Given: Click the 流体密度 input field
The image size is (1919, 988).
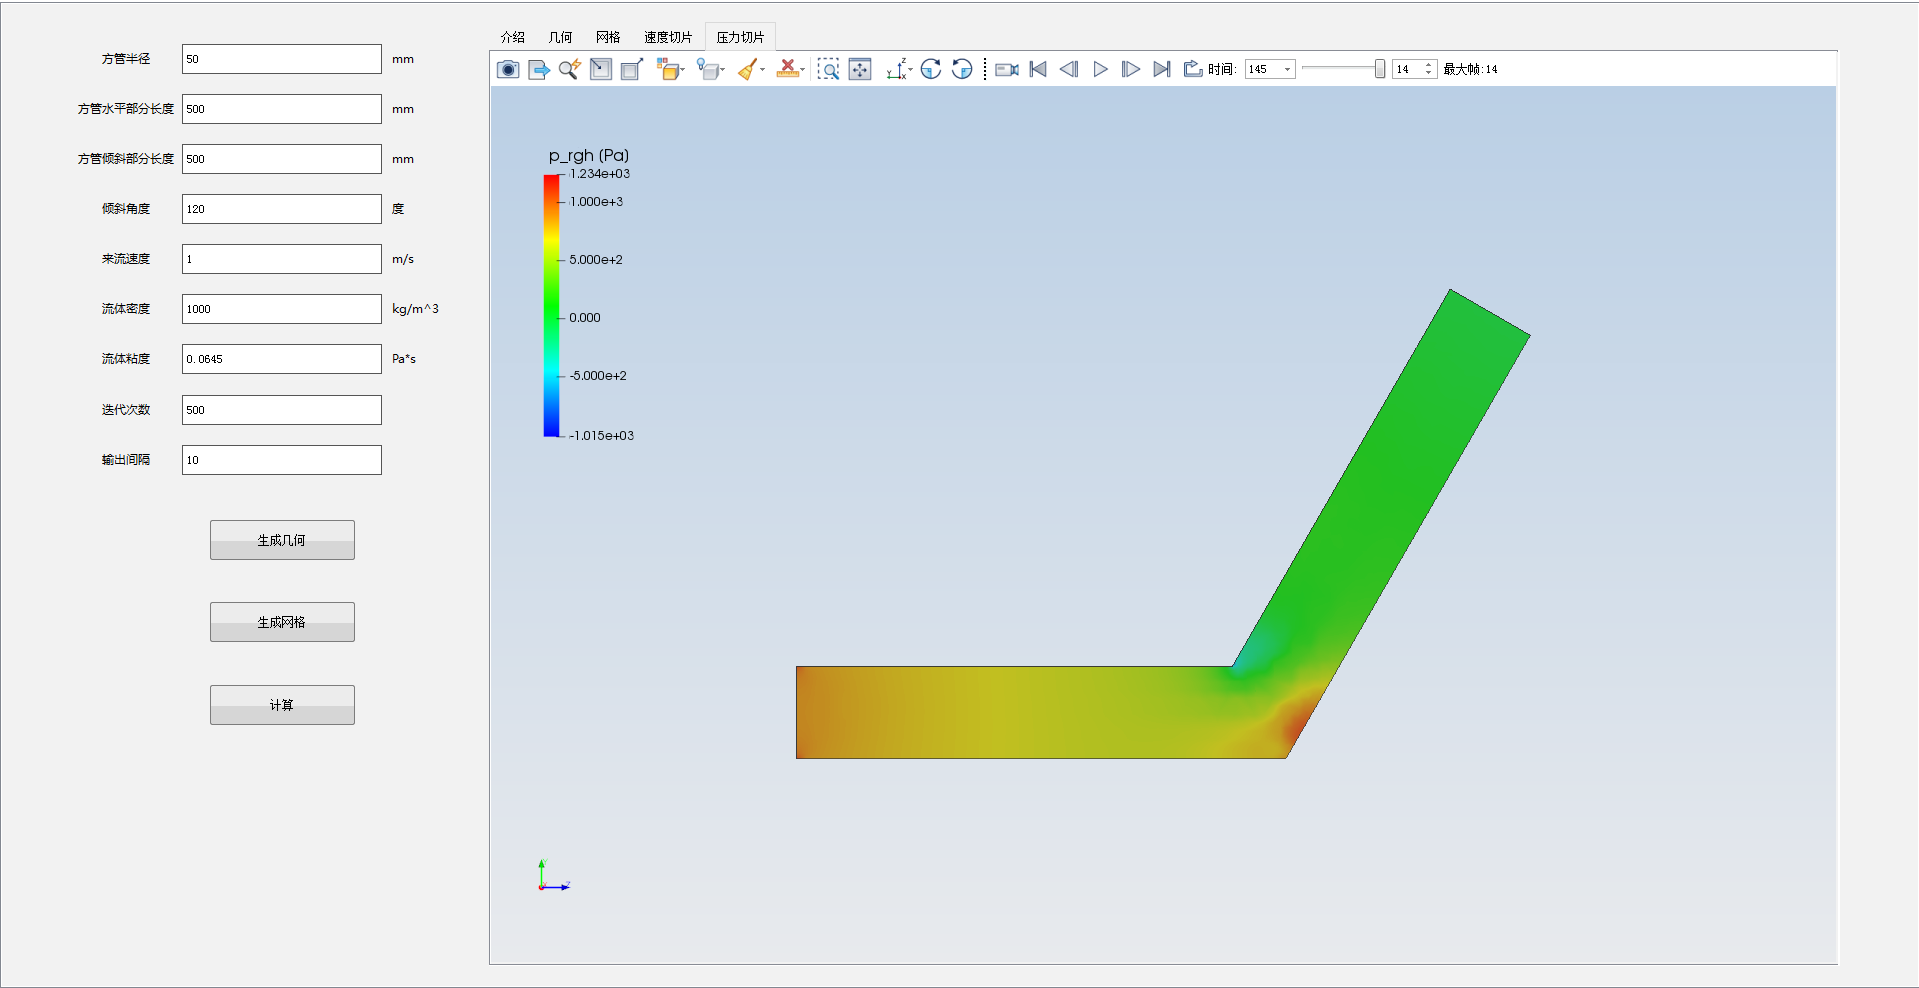Looking at the screenshot, I should (282, 309).
